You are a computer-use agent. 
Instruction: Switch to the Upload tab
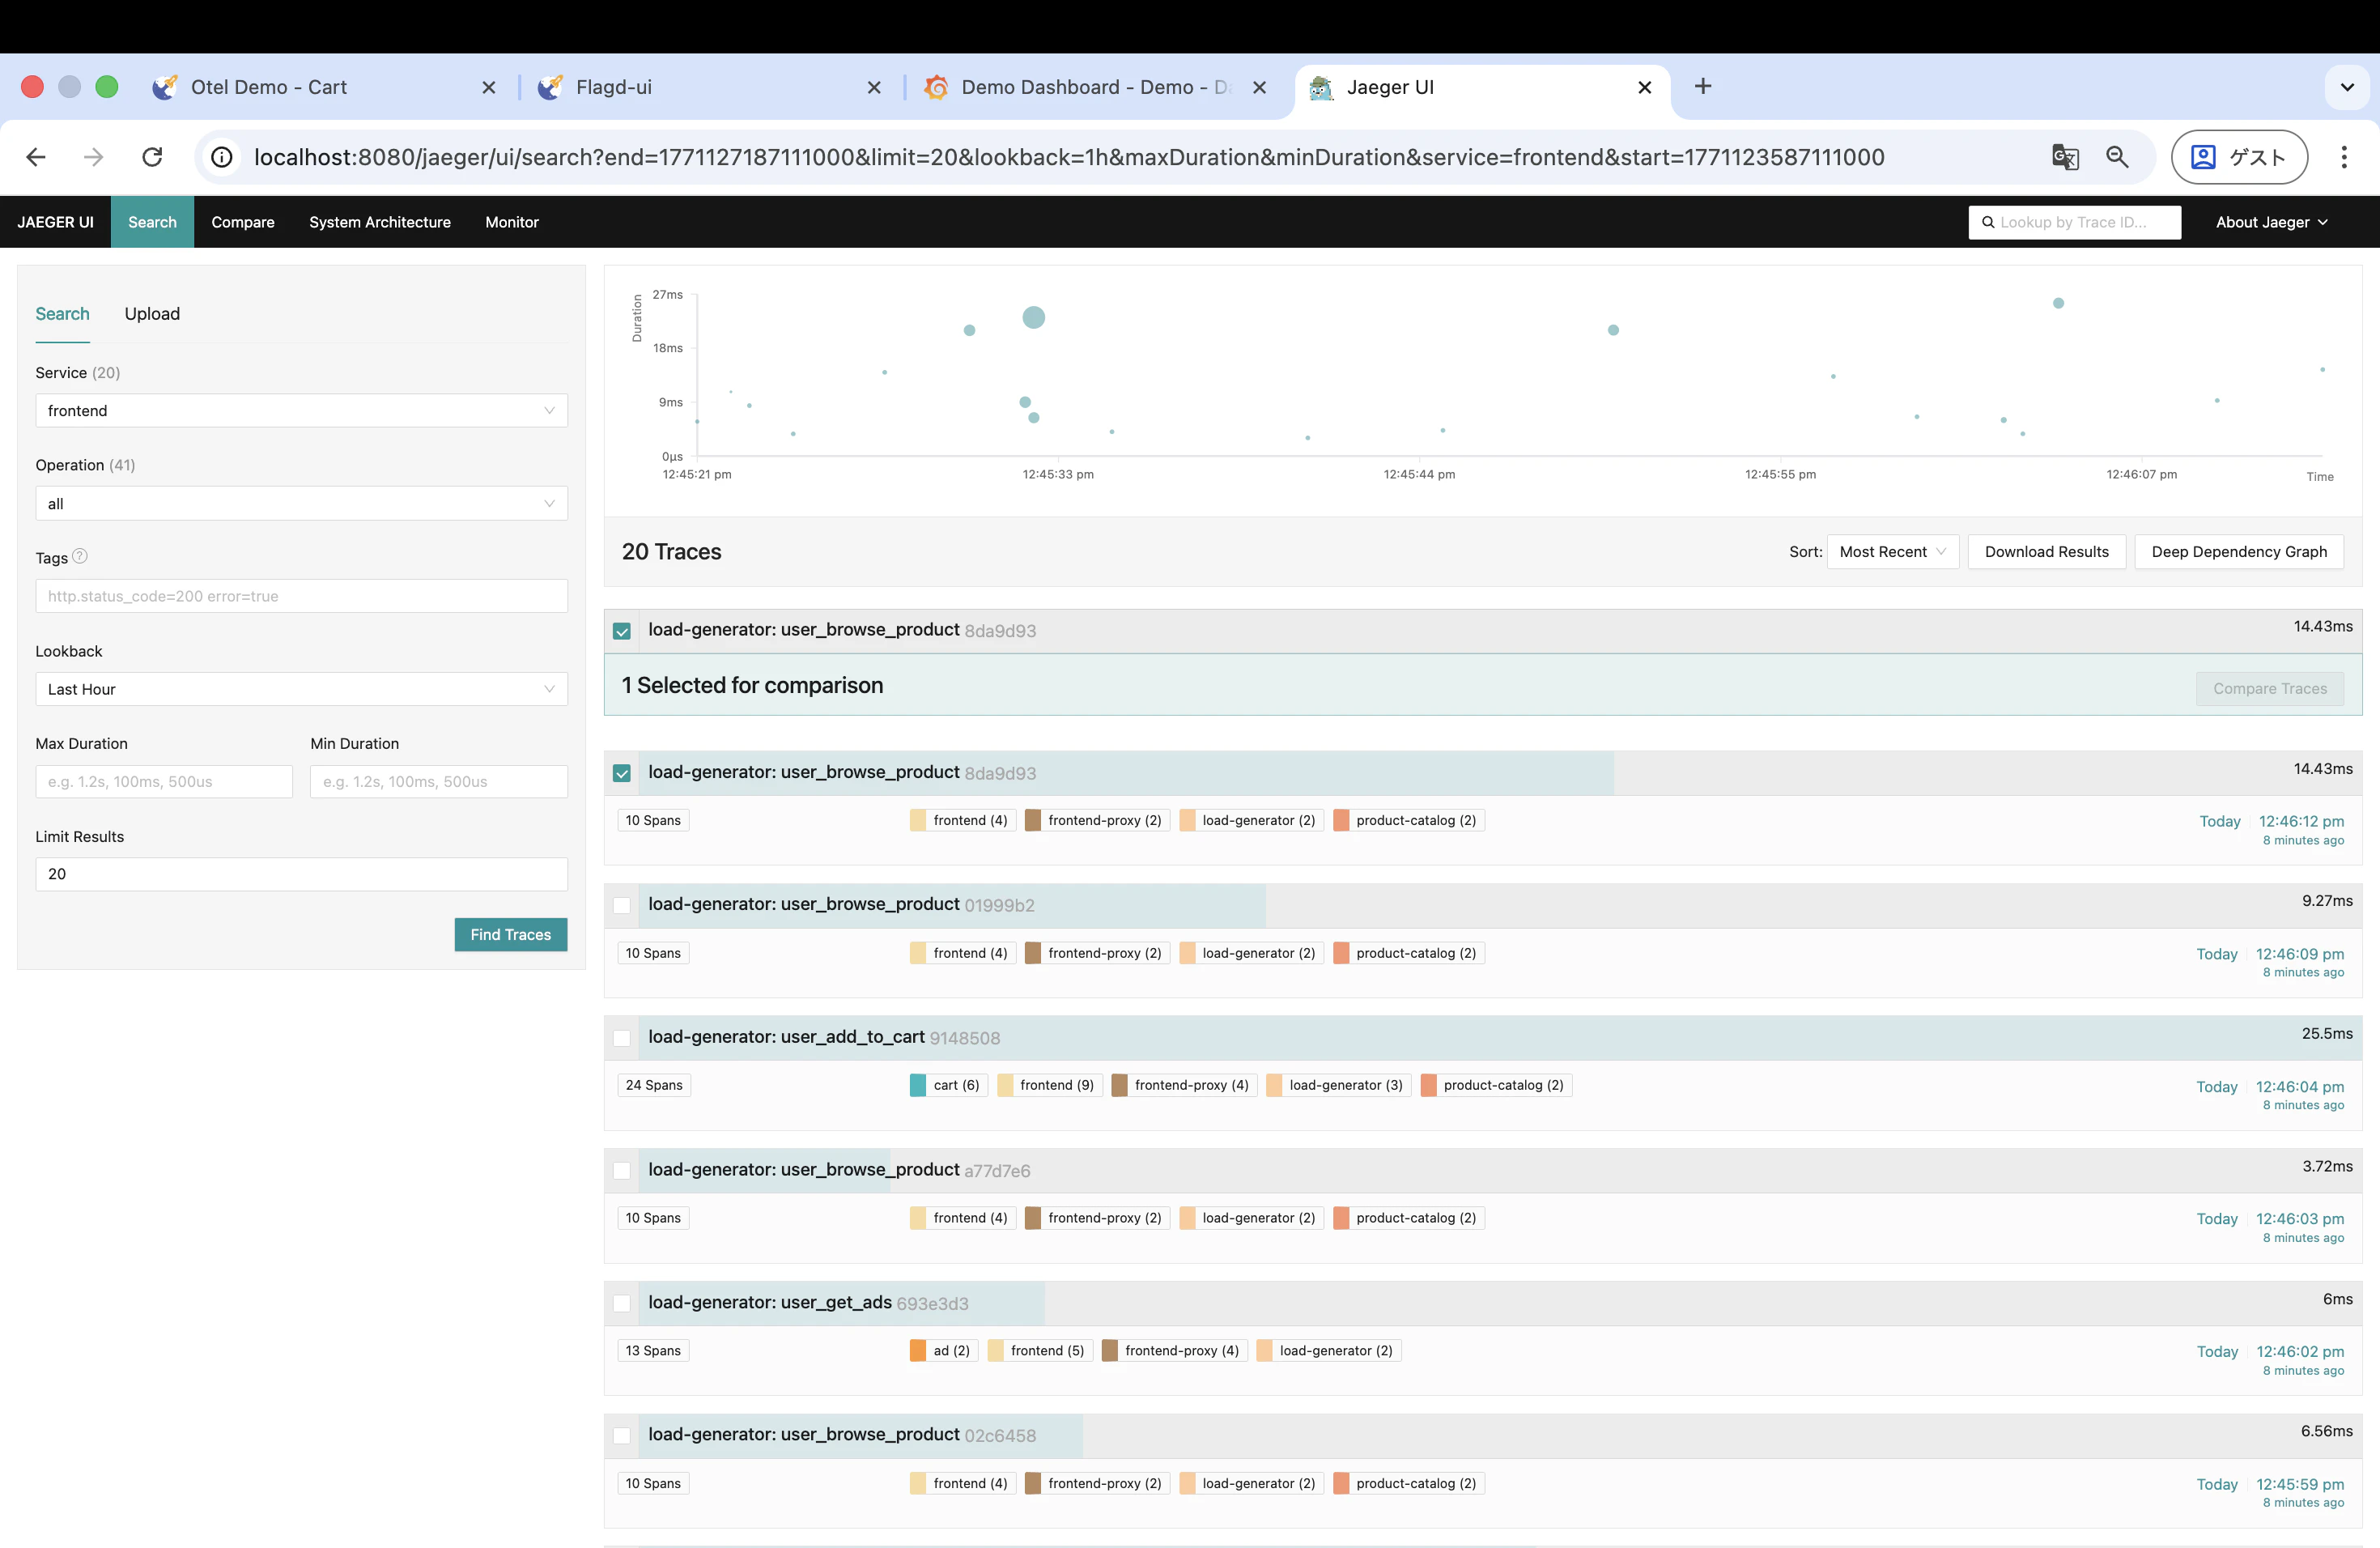(152, 314)
